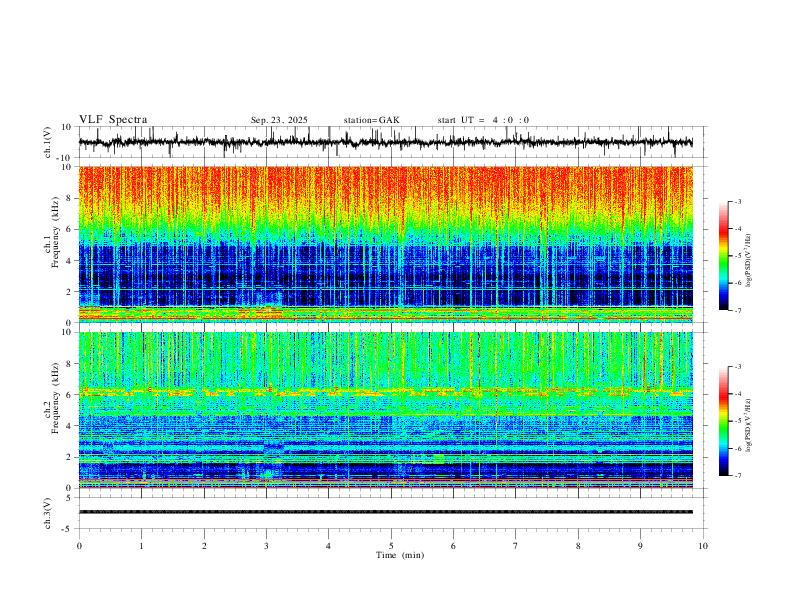Image resolution: width=792 pixels, height=612 pixels.
Task: Click the ch.1 voltage waveform trace
Action: (385, 142)
